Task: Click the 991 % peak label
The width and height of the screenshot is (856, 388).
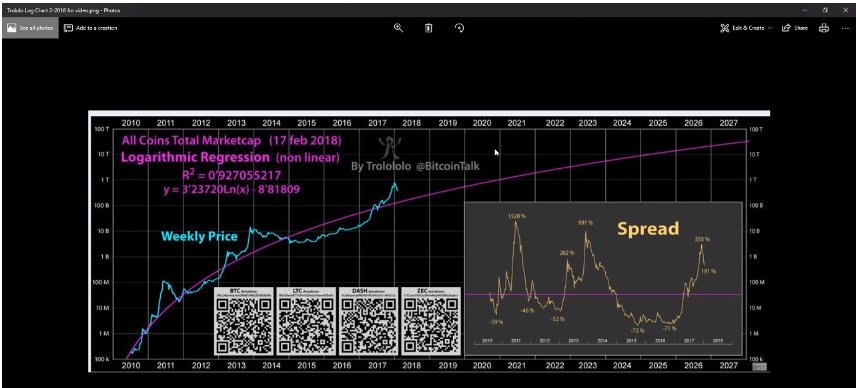Action: 586,223
